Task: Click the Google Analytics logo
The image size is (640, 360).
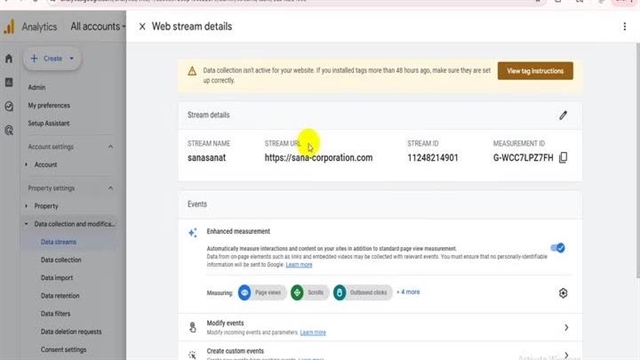Action: tap(9, 27)
